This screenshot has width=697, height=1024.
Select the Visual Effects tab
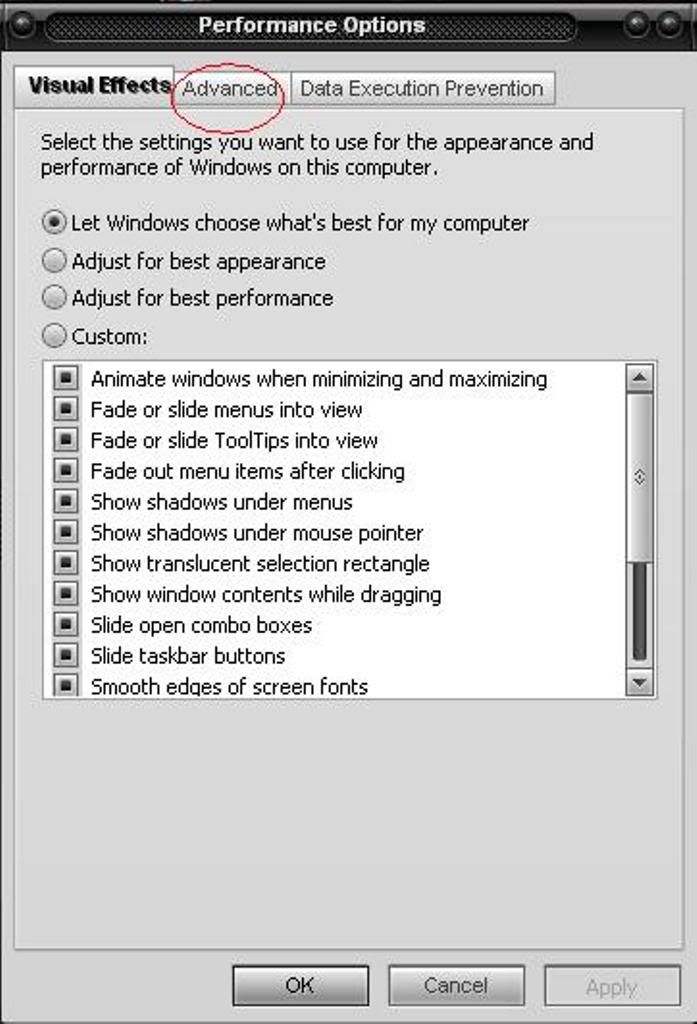[98, 86]
